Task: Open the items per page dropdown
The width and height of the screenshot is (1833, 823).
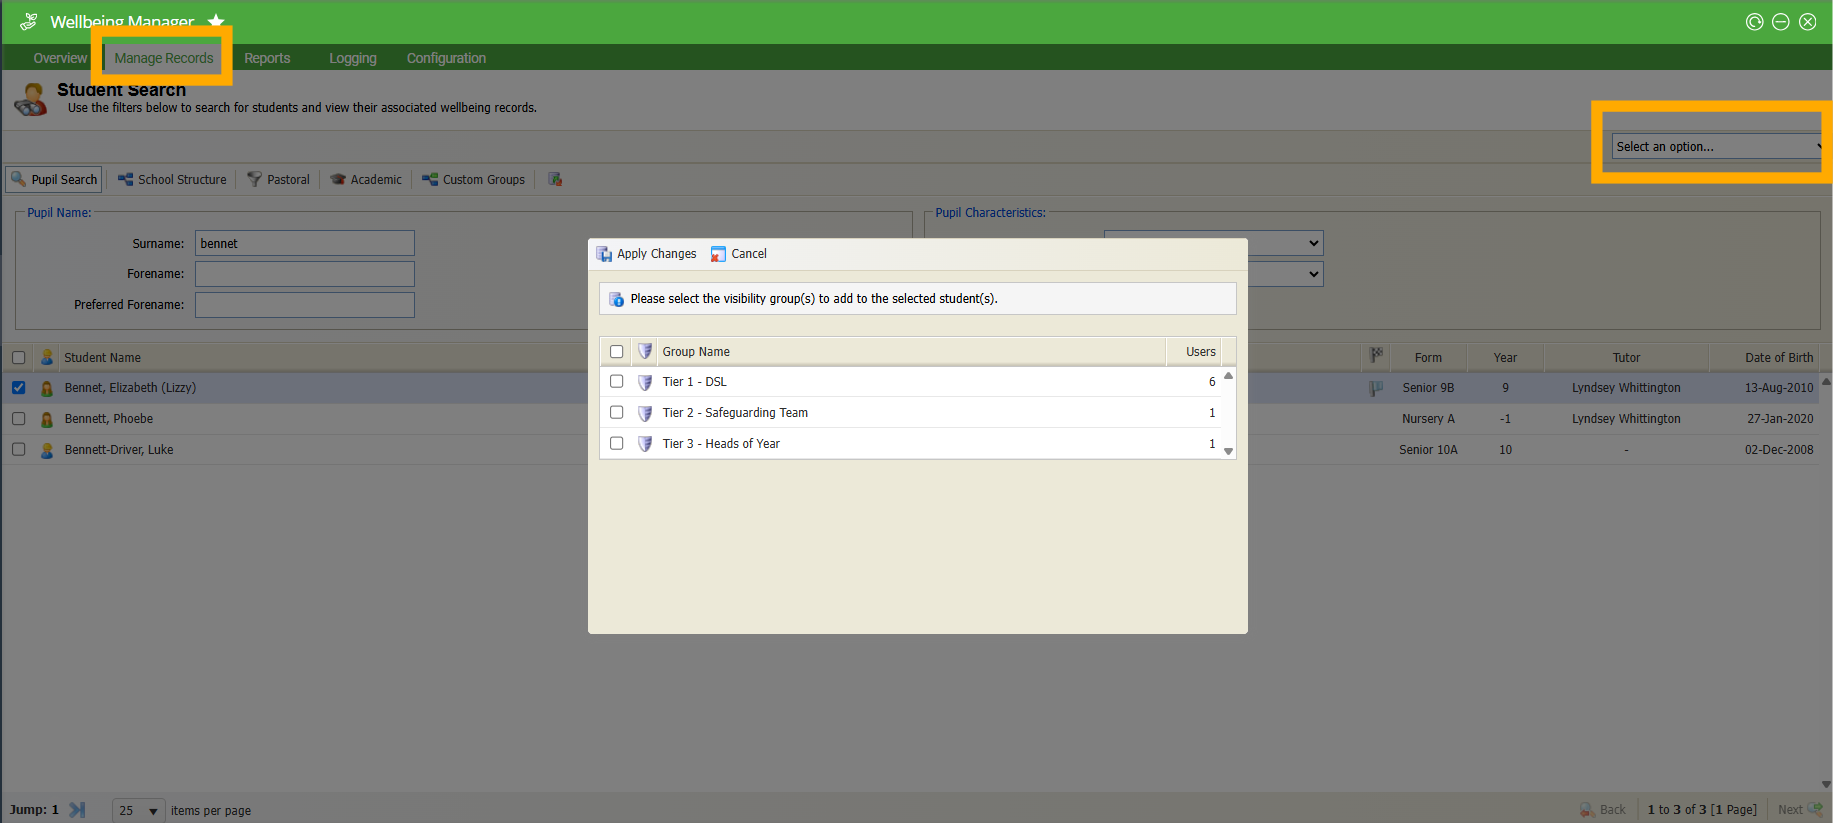Action: pos(138,810)
